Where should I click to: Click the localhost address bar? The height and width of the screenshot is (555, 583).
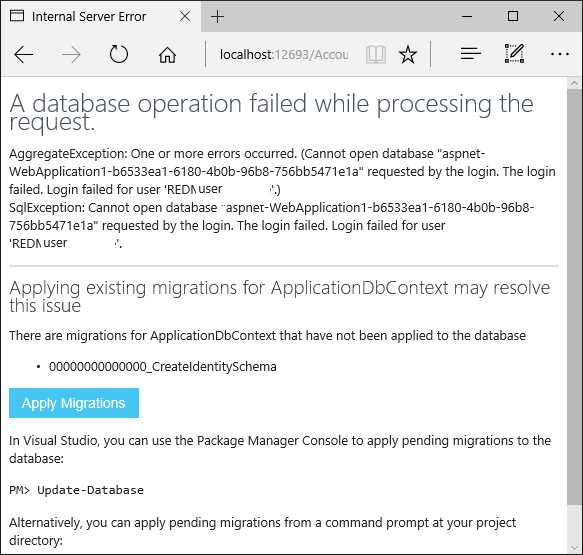[x=284, y=55]
